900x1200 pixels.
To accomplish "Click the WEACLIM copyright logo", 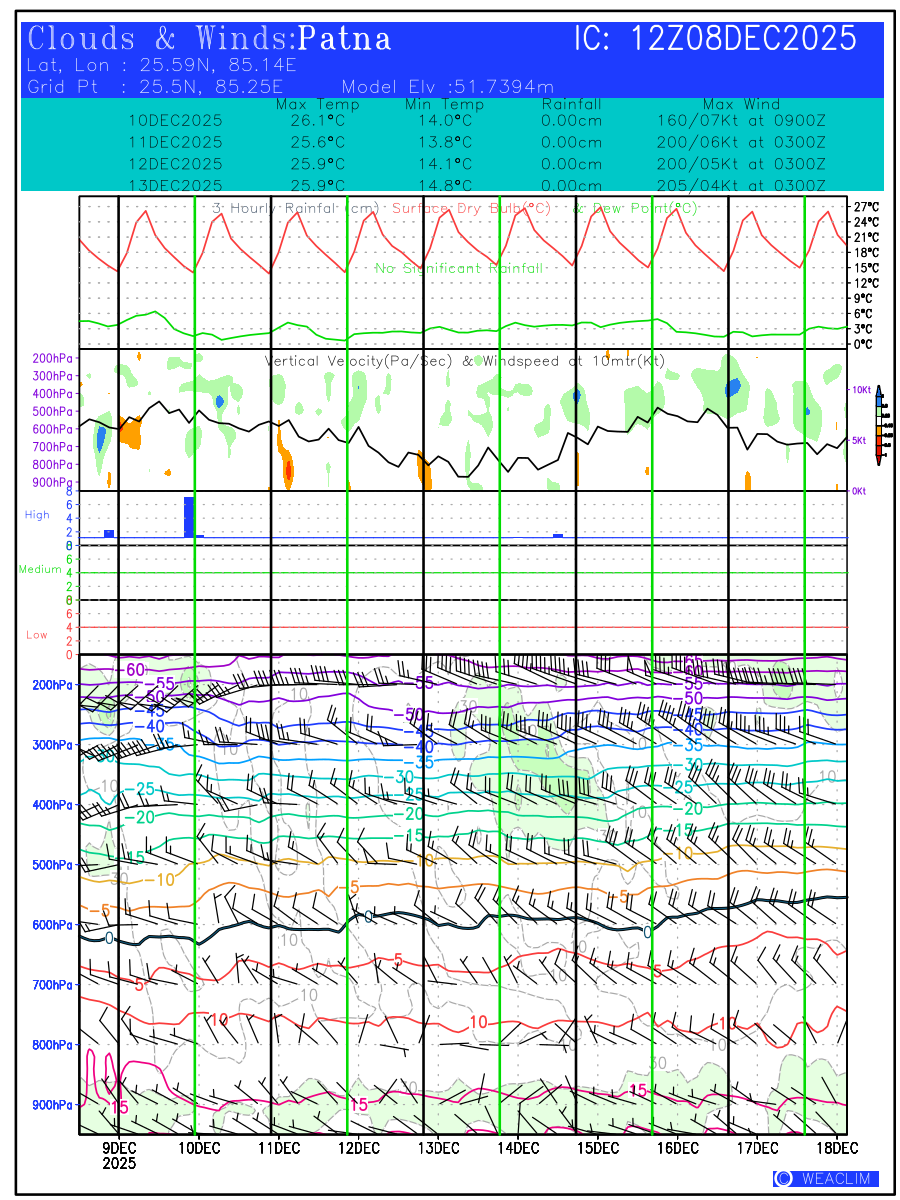I will (x=825, y=1178).
